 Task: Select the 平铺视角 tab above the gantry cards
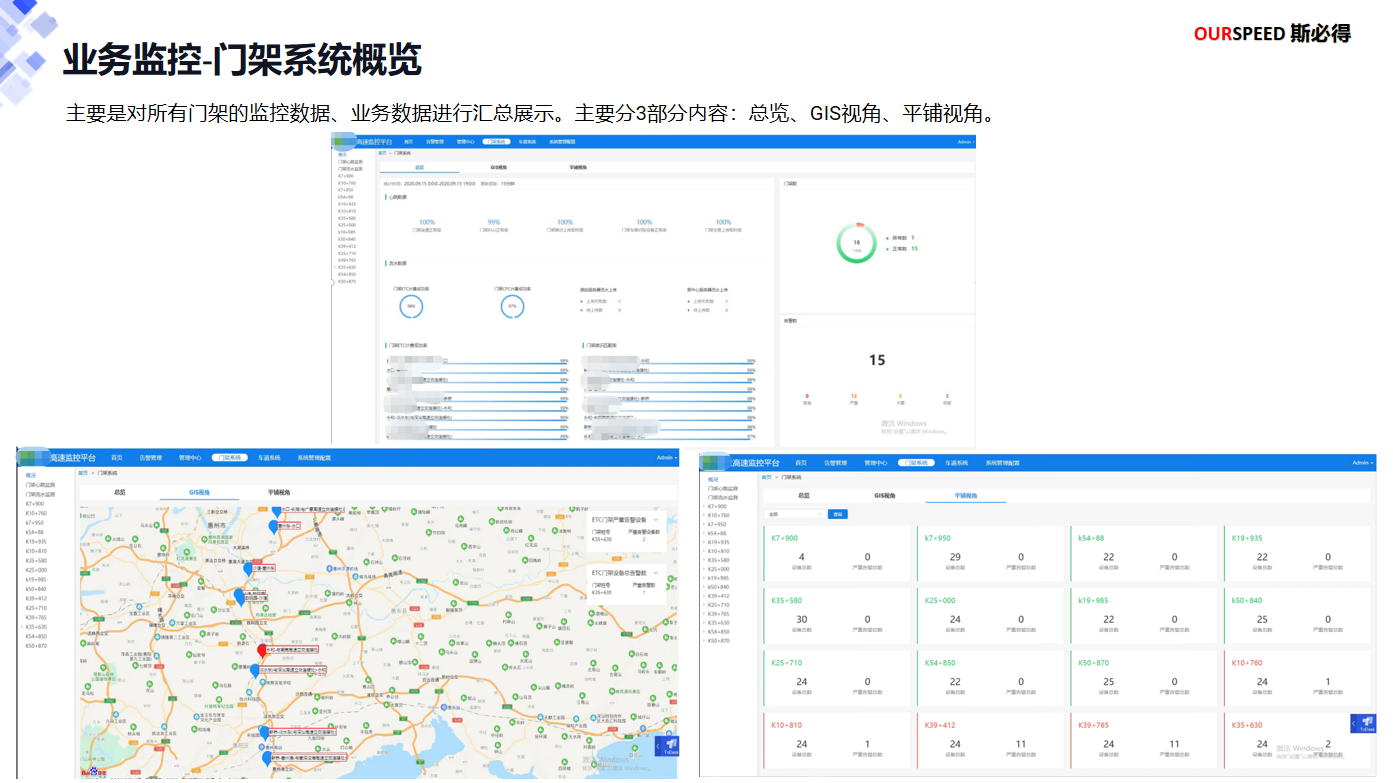coord(965,495)
